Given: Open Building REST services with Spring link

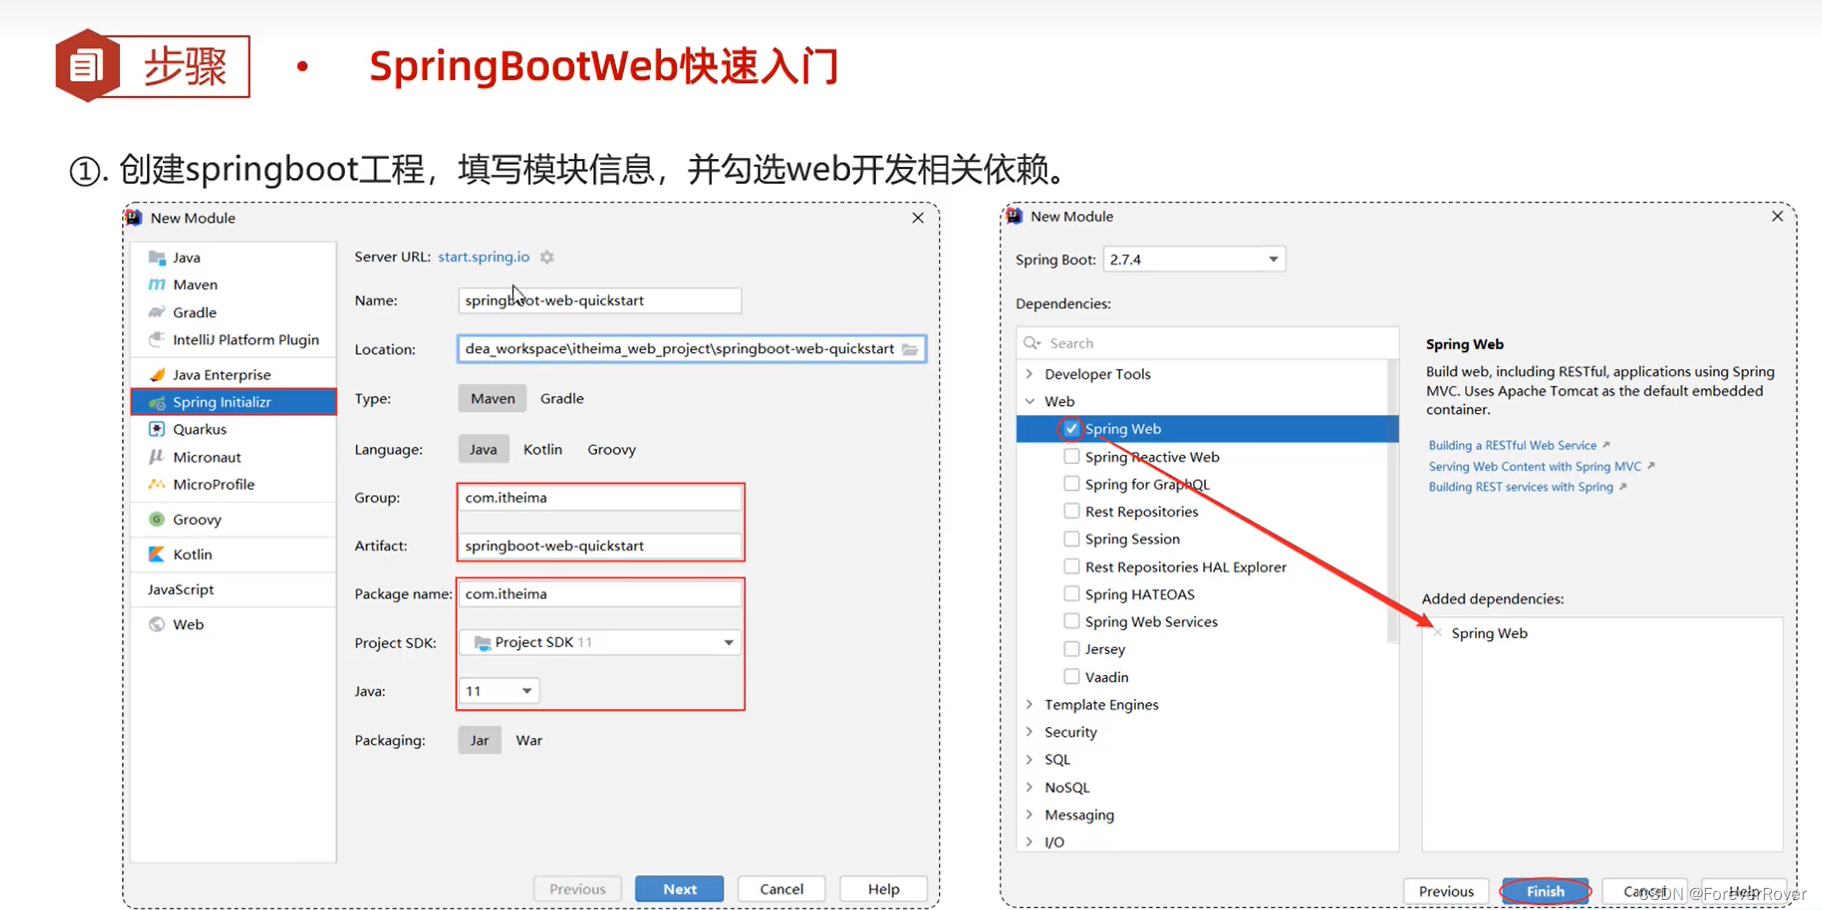Looking at the screenshot, I should (x=1521, y=487).
